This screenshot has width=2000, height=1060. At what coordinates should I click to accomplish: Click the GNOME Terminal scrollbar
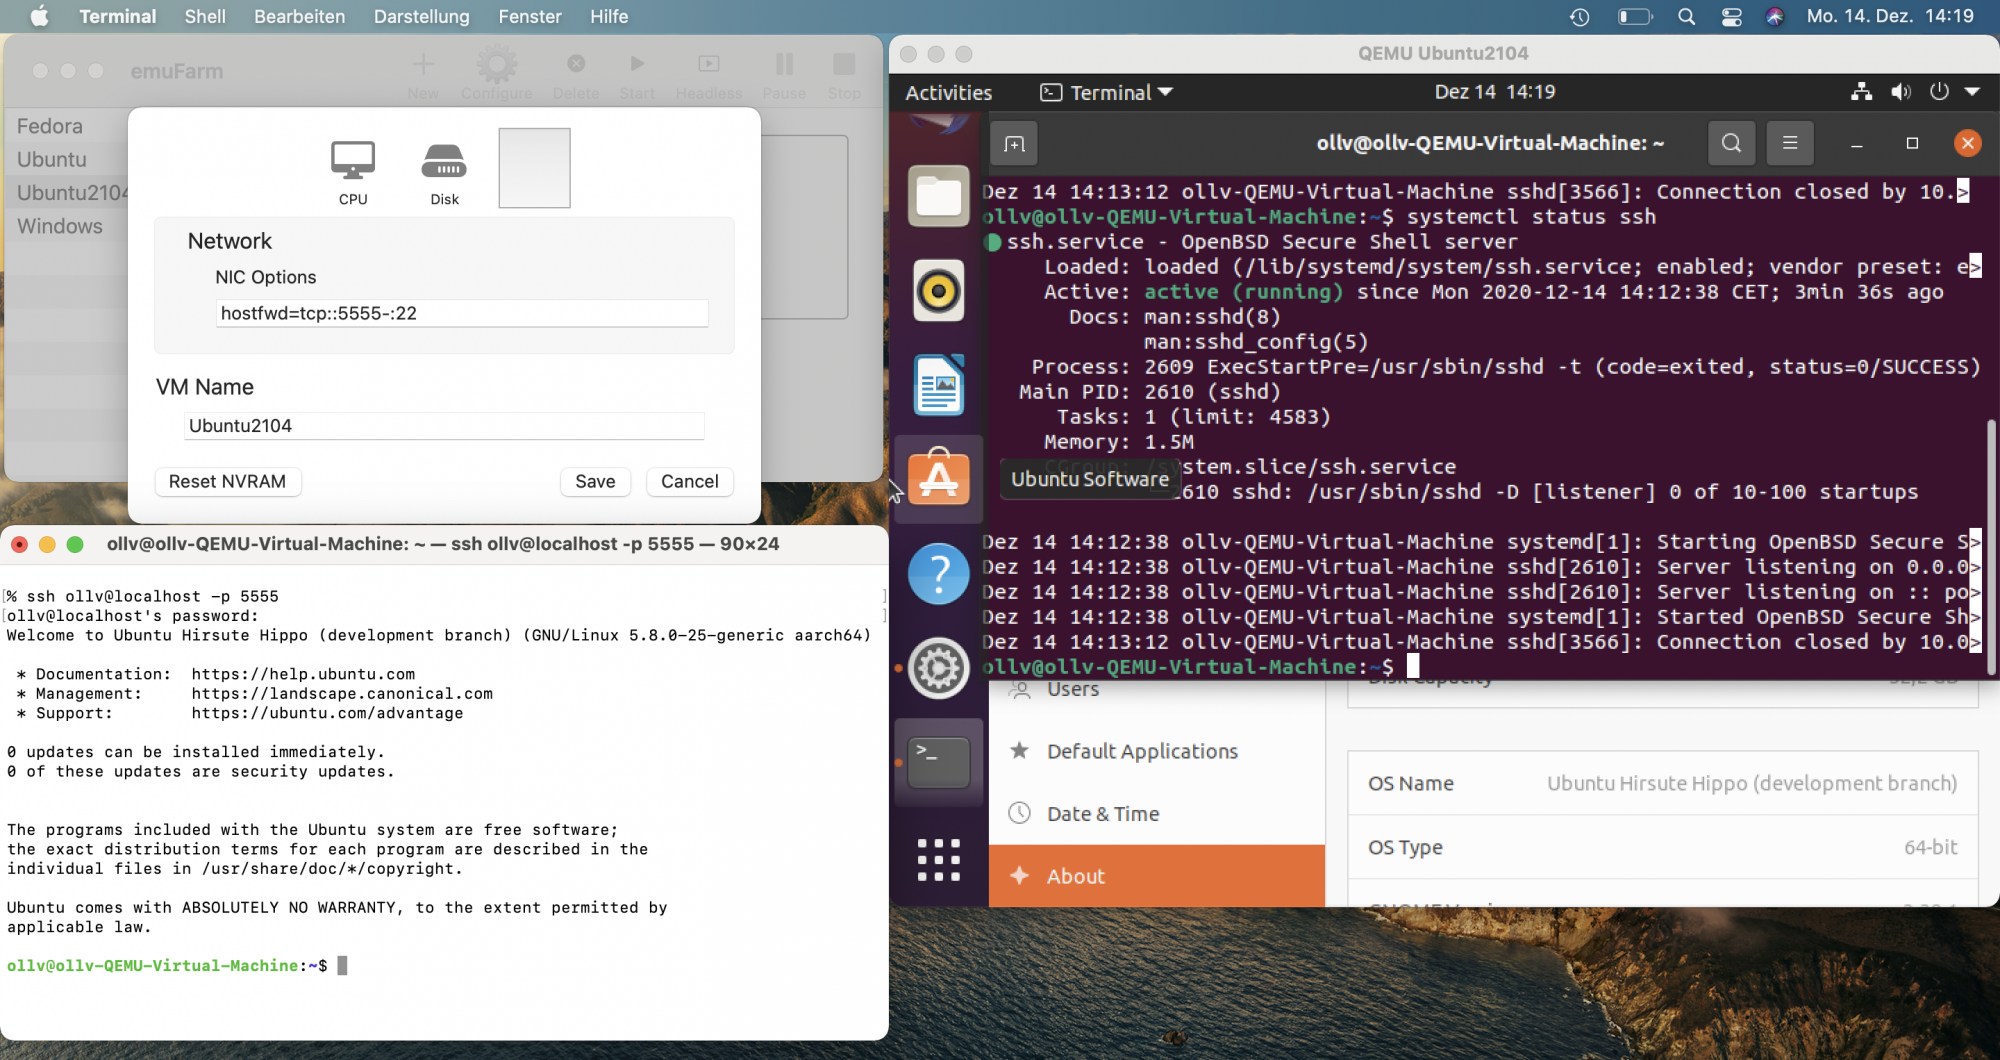coord(1991,546)
